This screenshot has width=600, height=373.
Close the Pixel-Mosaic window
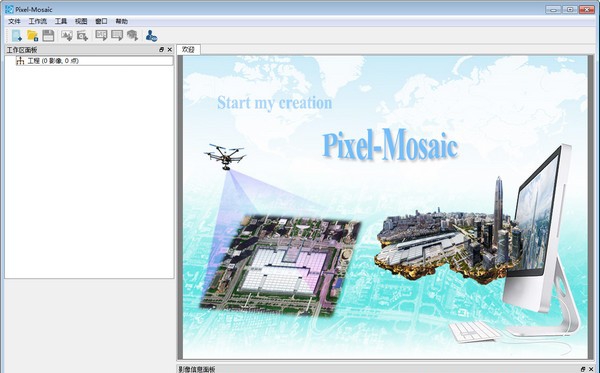click(x=587, y=9)
